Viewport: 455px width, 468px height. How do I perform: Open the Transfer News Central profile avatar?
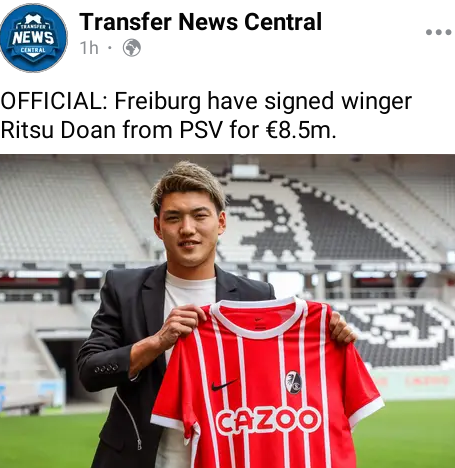(x=33, y=37)
